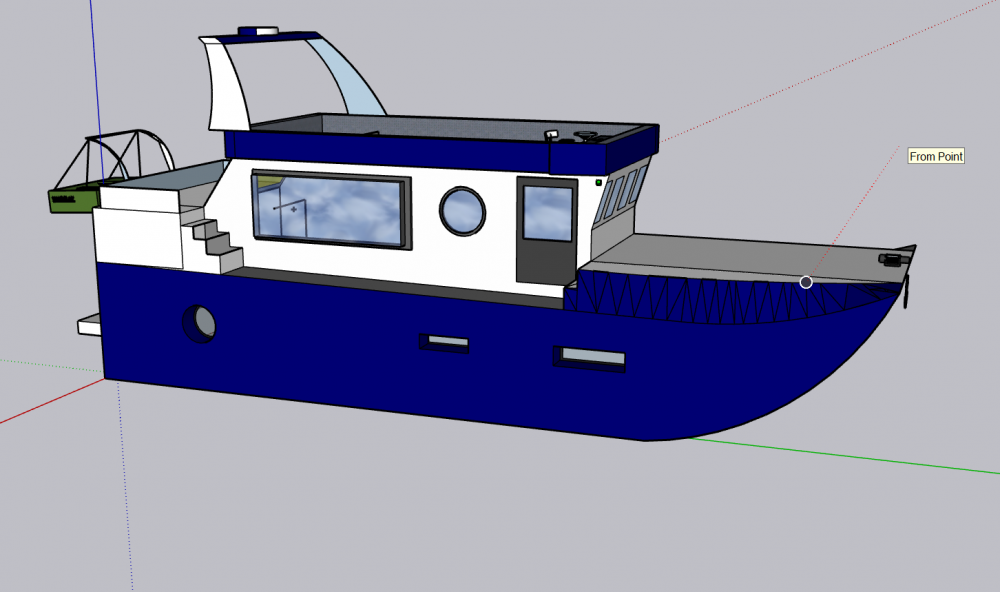Select the middle rectangular hull window
The height and width of the screenshot is (592, 1000).
(444, 343)
